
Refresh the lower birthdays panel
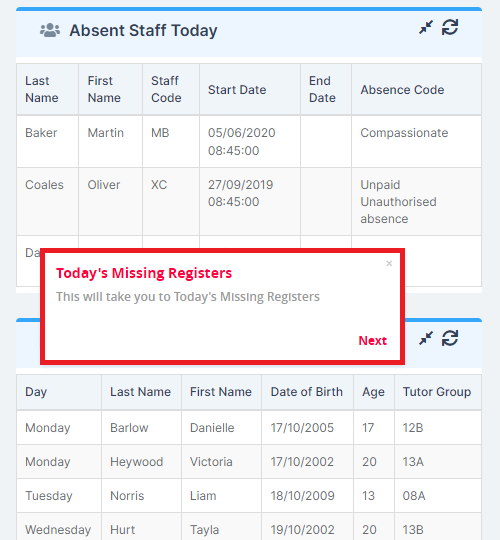(x=450, y=338)
